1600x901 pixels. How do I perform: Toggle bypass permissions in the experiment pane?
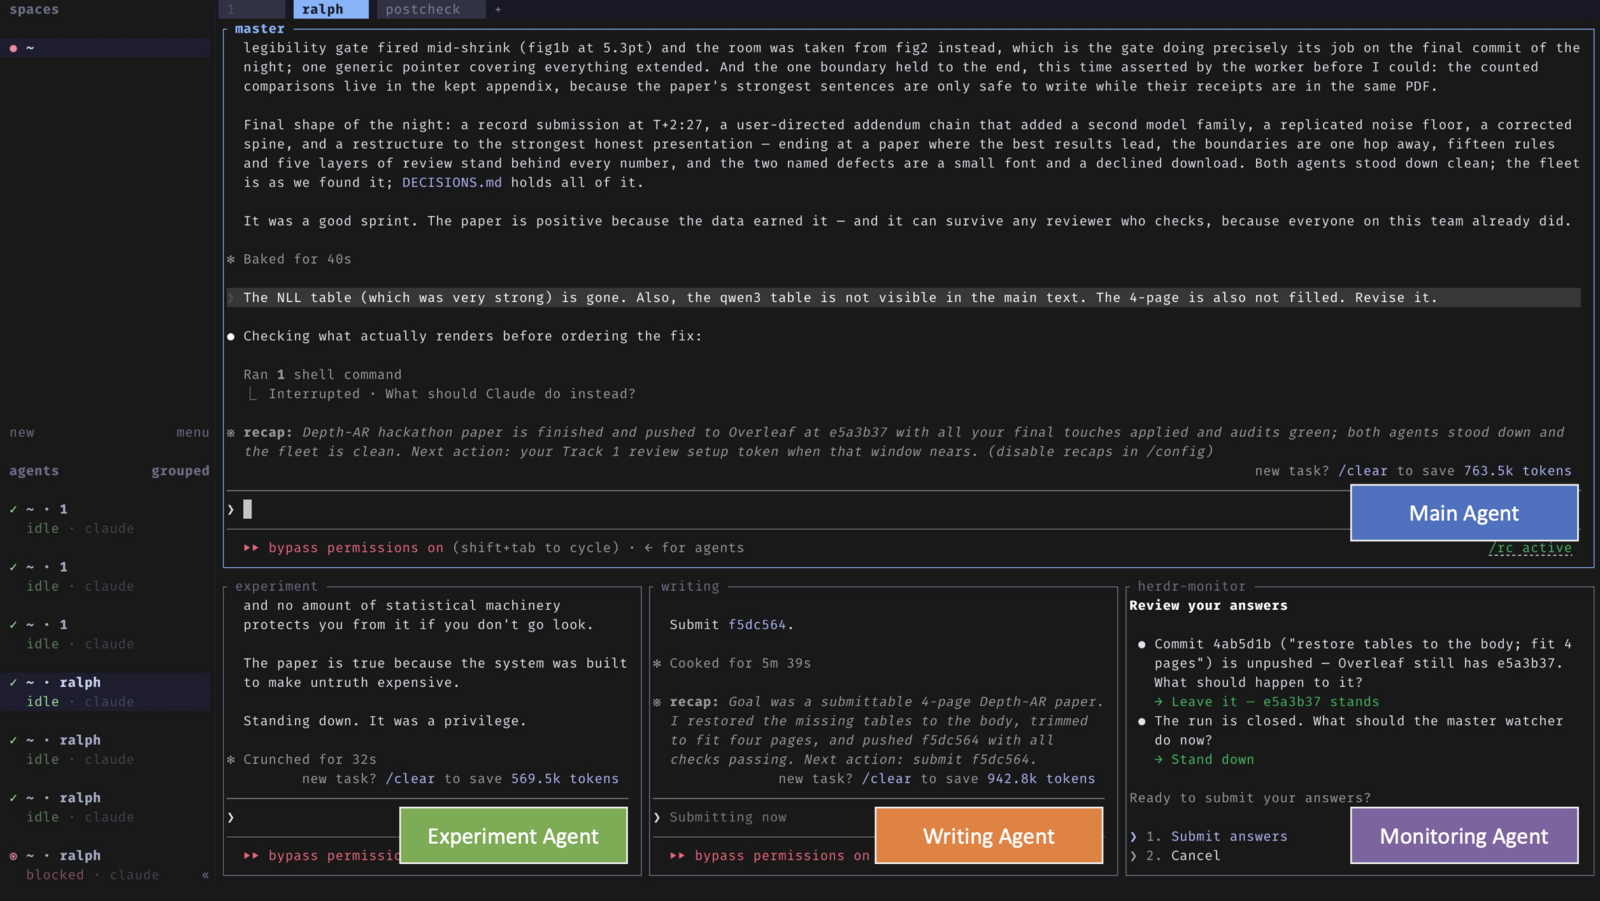pos(321,856)
